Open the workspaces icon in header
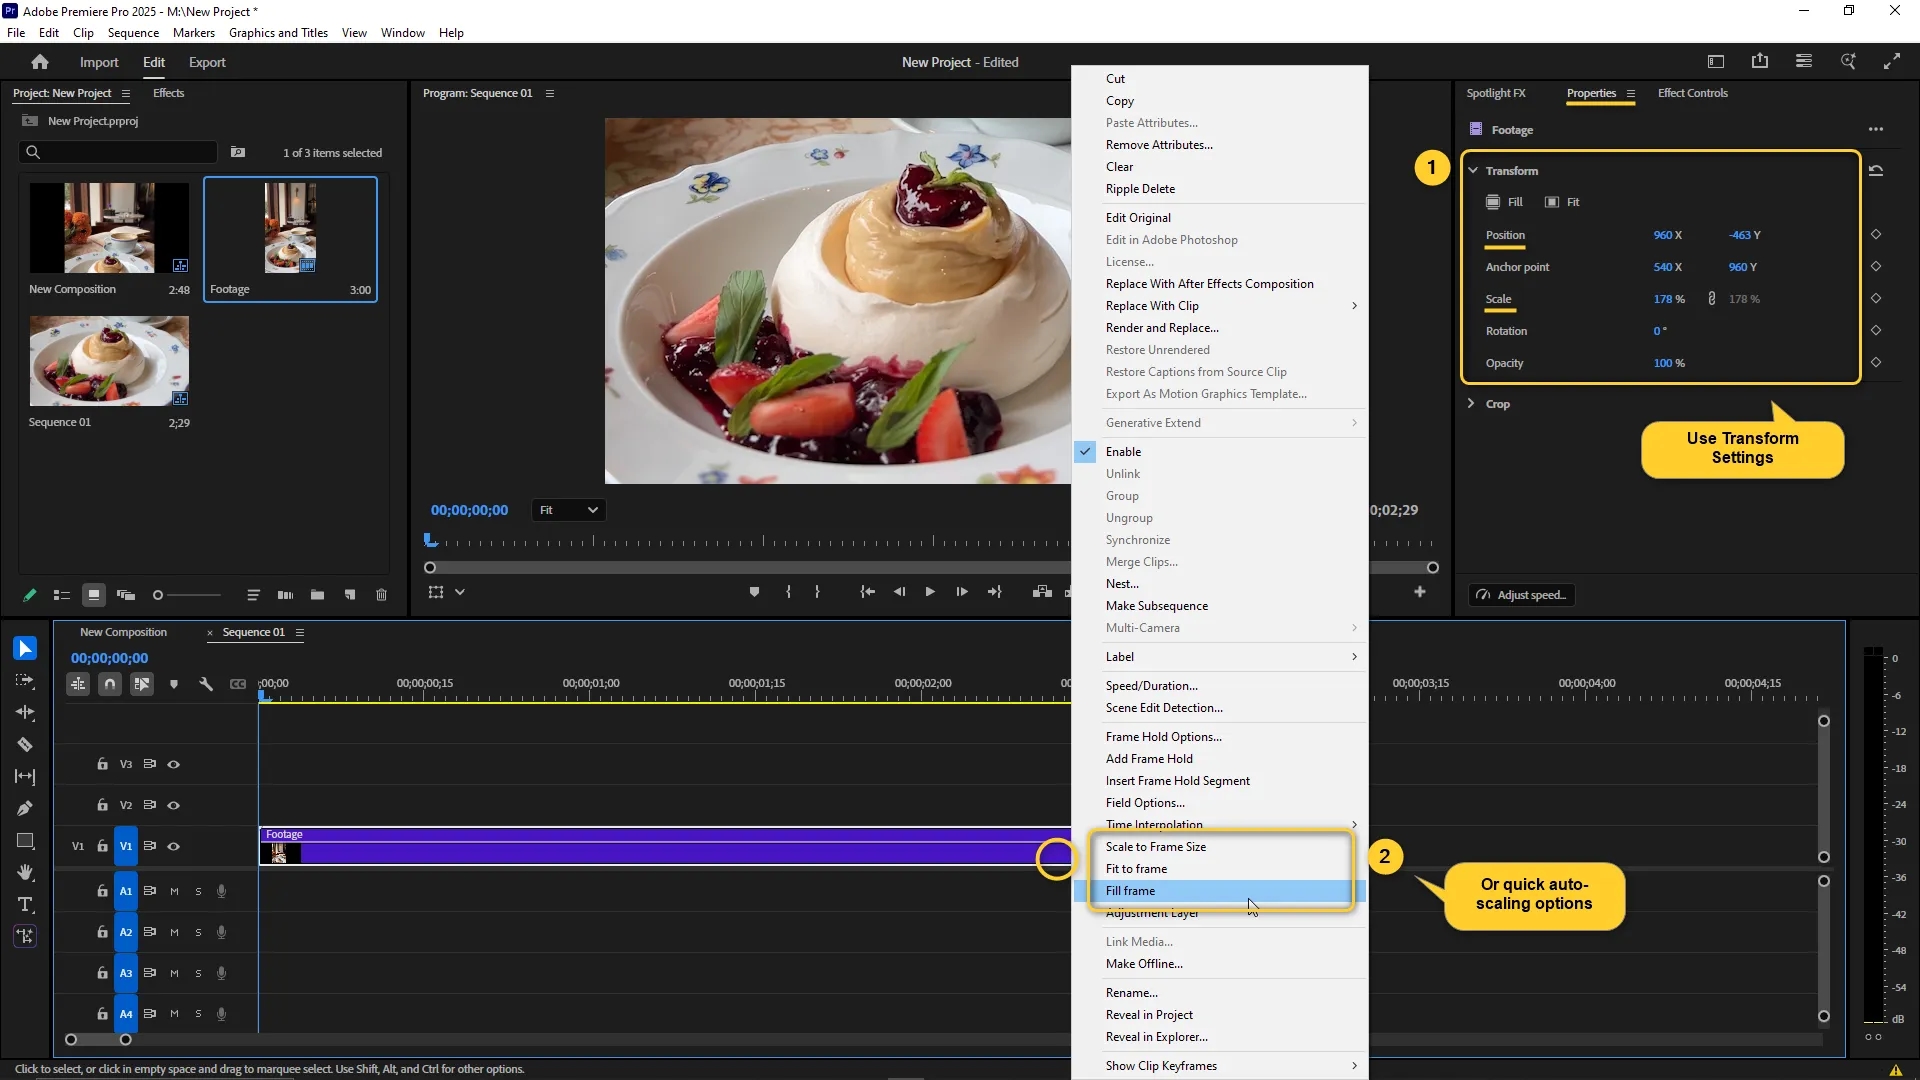 click(x=1804, y=62)
